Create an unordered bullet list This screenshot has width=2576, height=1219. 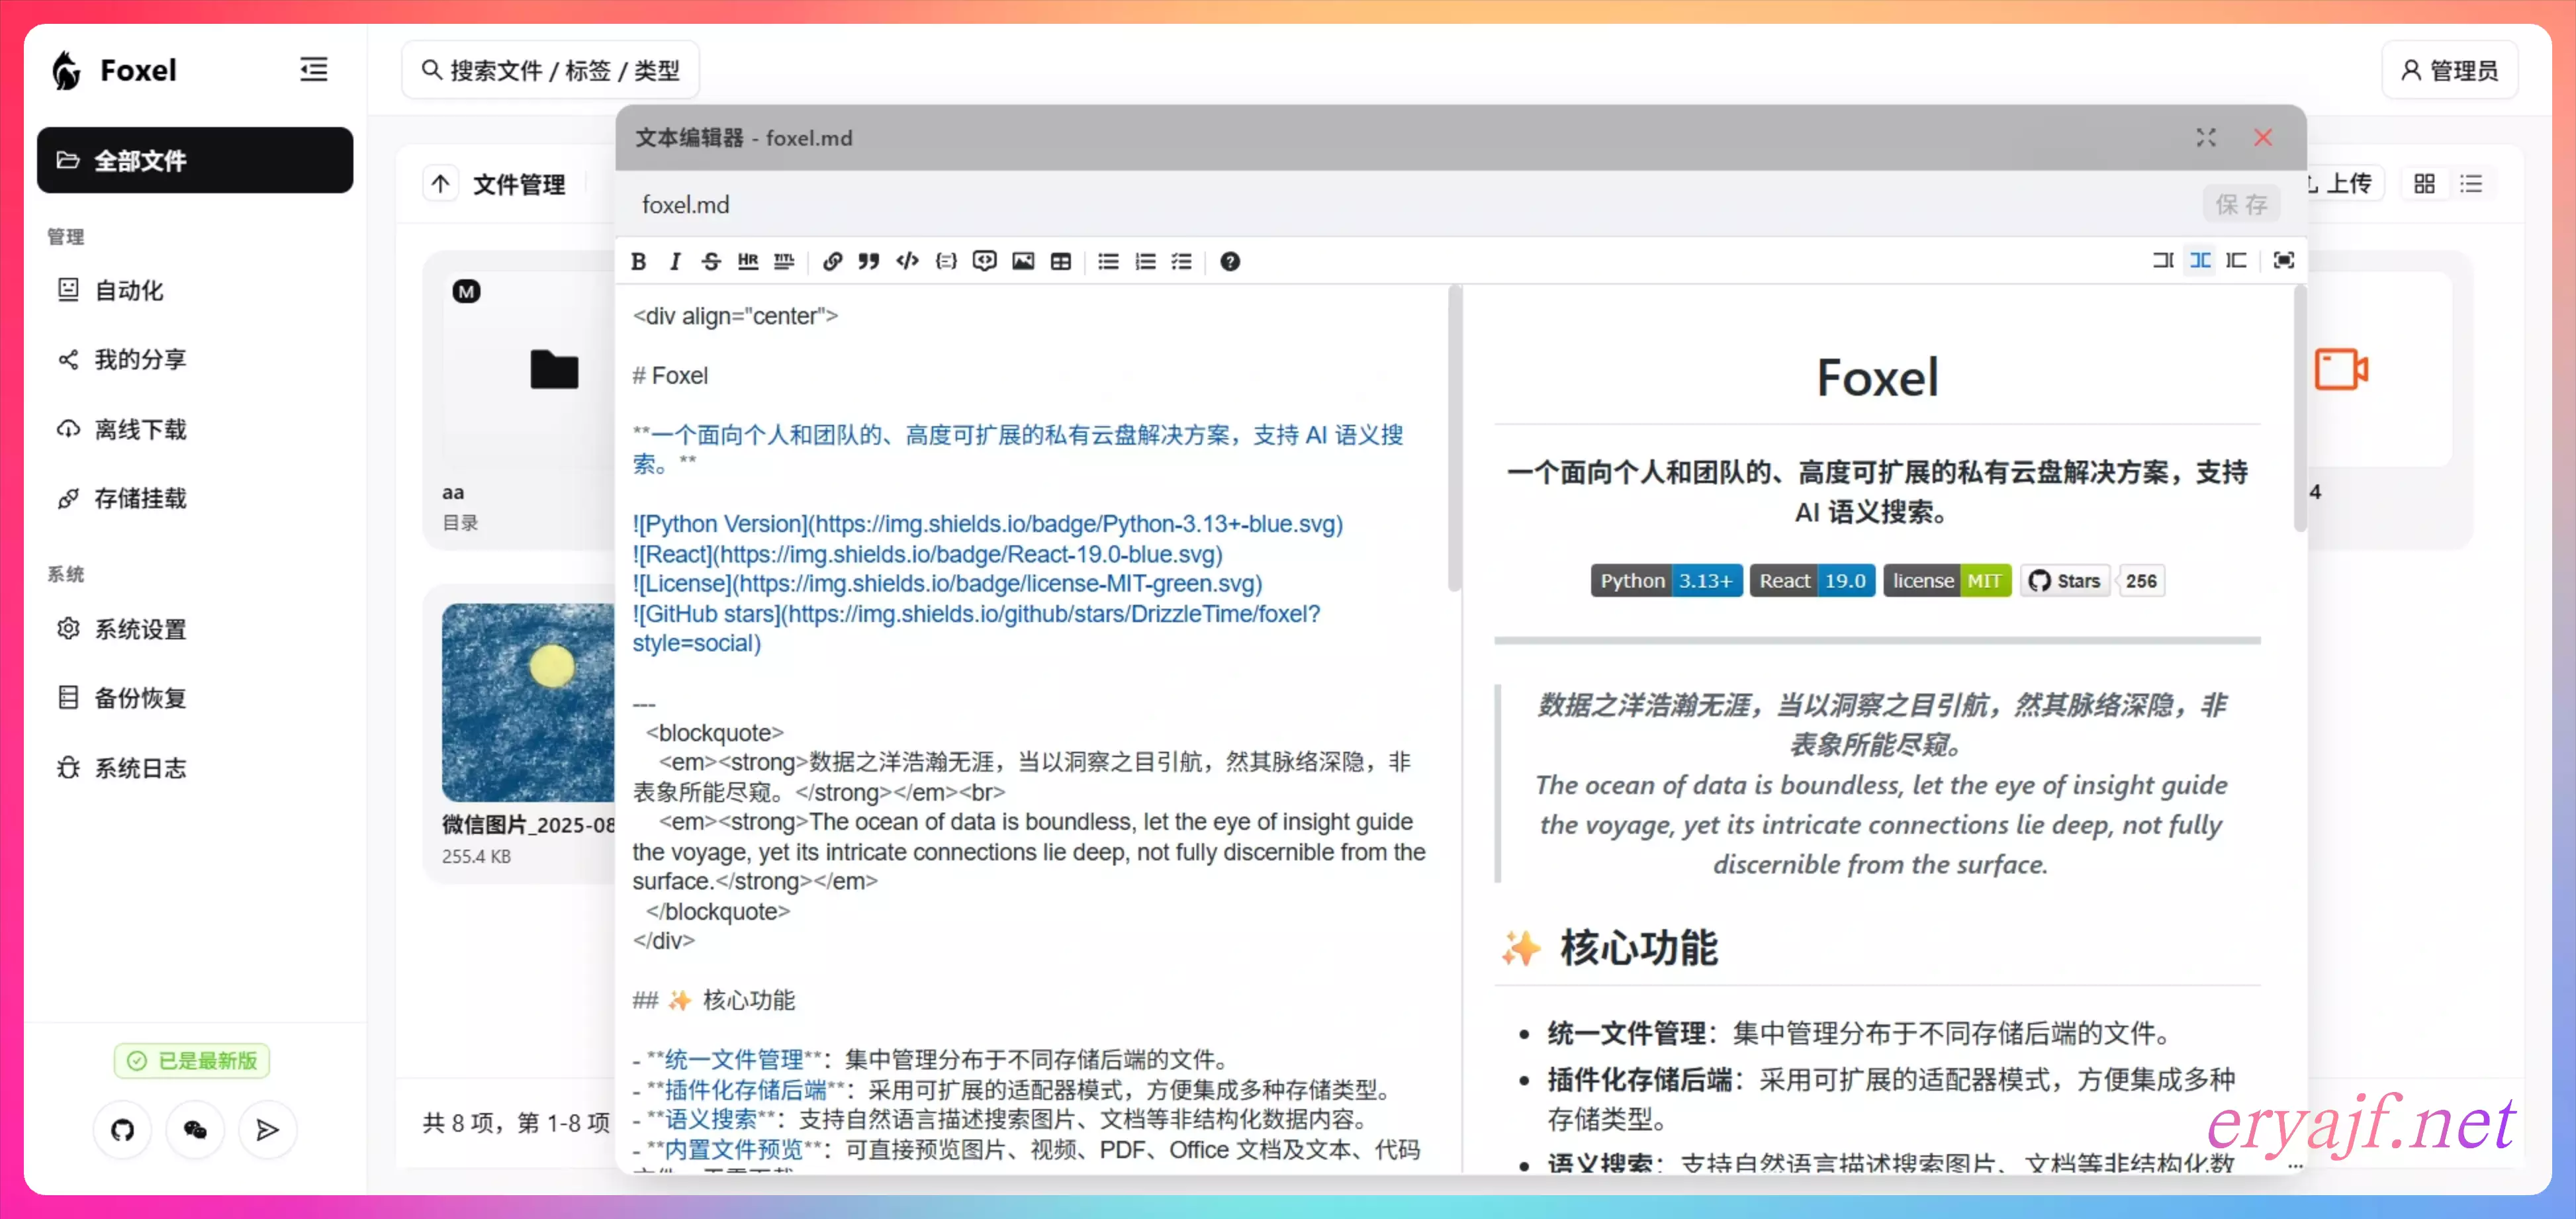point(1108,261)
